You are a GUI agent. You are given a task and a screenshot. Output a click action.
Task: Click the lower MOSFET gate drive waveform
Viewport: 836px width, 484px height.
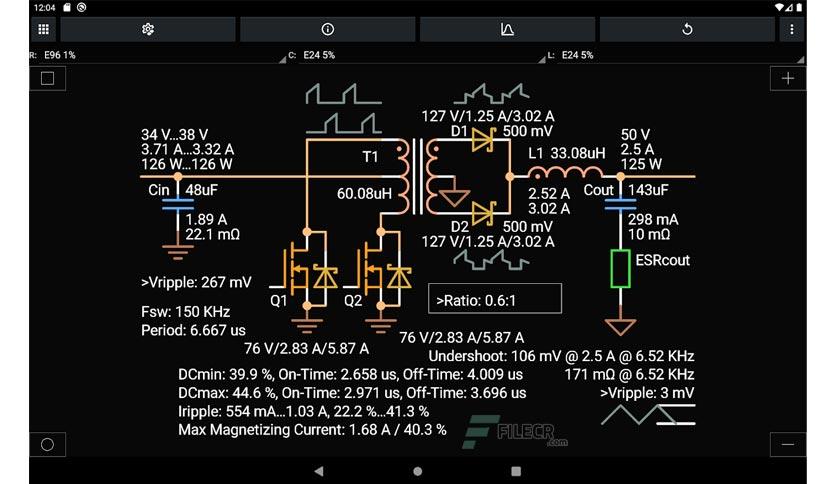pyautogui.click(x=343, y=123)
